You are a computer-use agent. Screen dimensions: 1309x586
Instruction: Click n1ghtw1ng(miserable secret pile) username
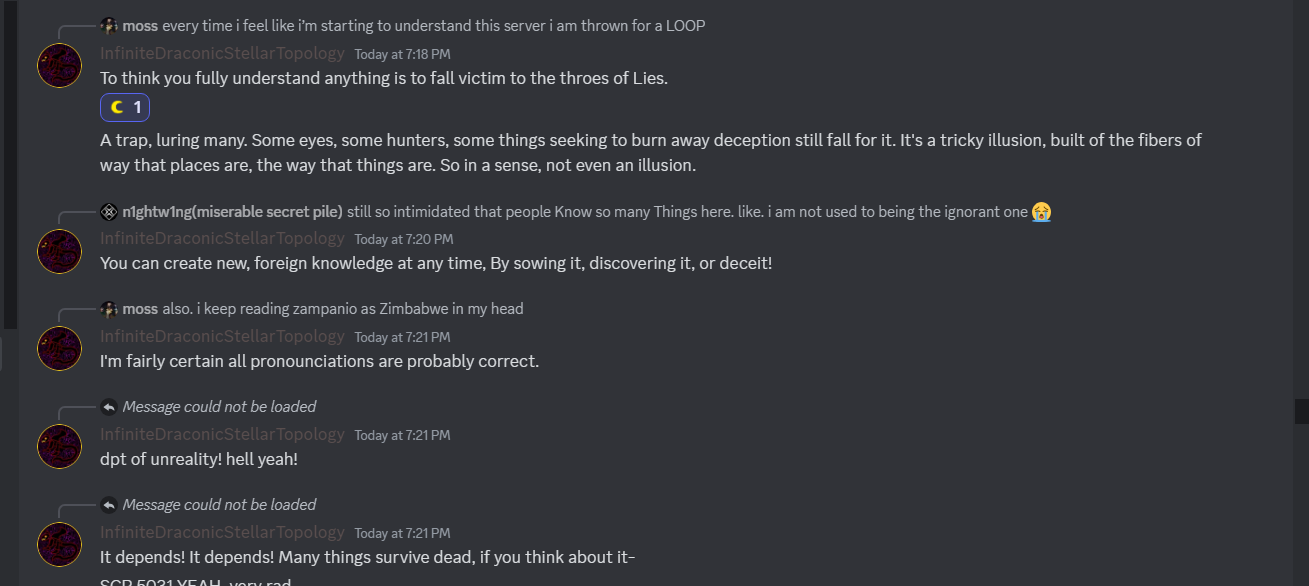233,211
